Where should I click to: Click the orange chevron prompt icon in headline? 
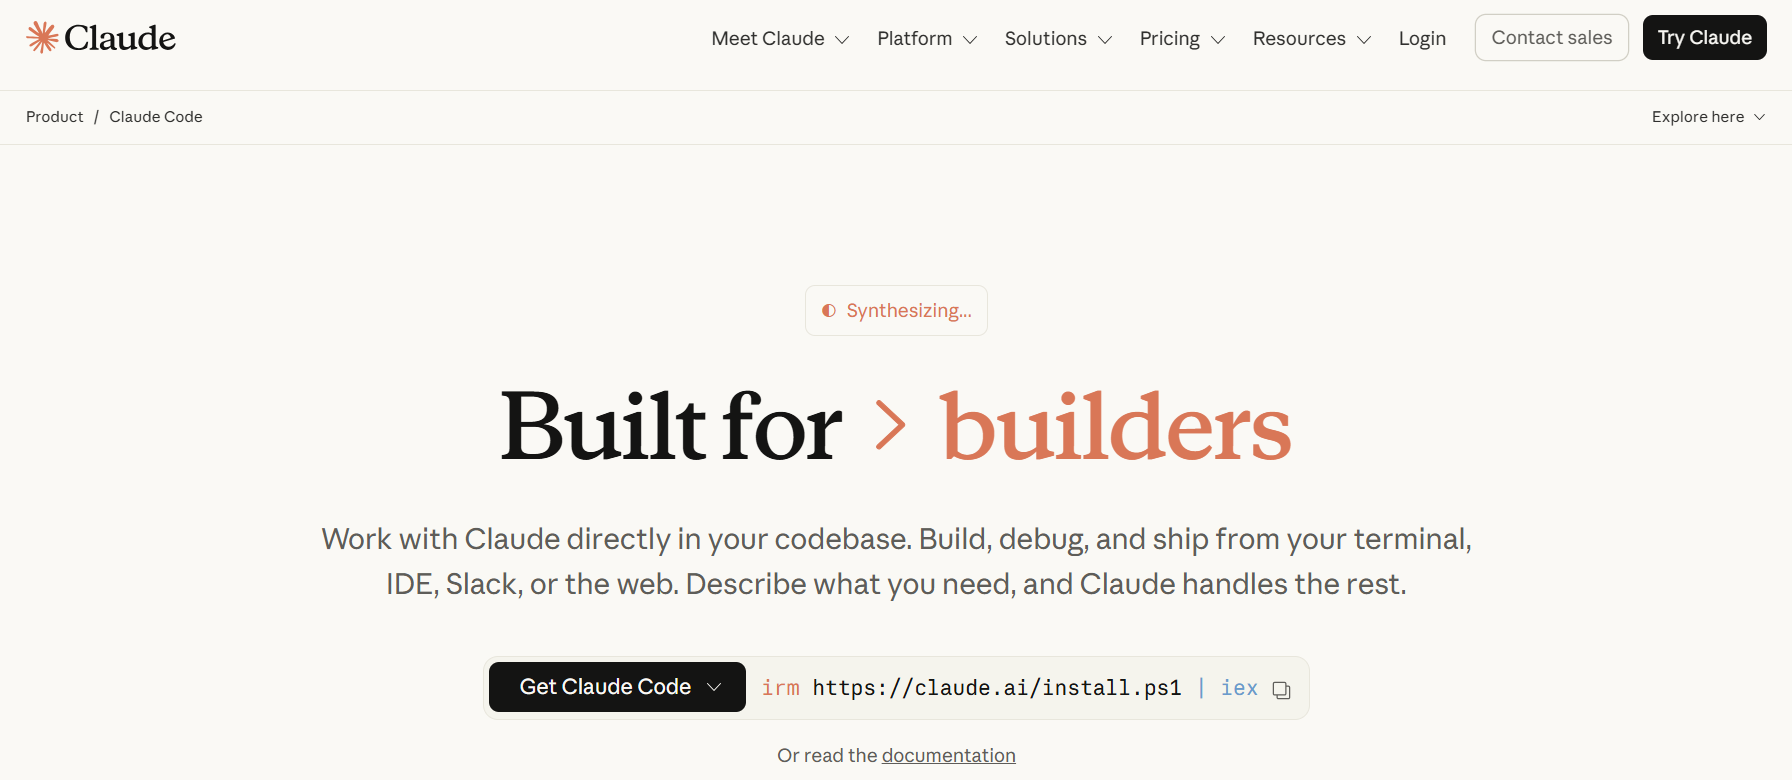(890, 425)
